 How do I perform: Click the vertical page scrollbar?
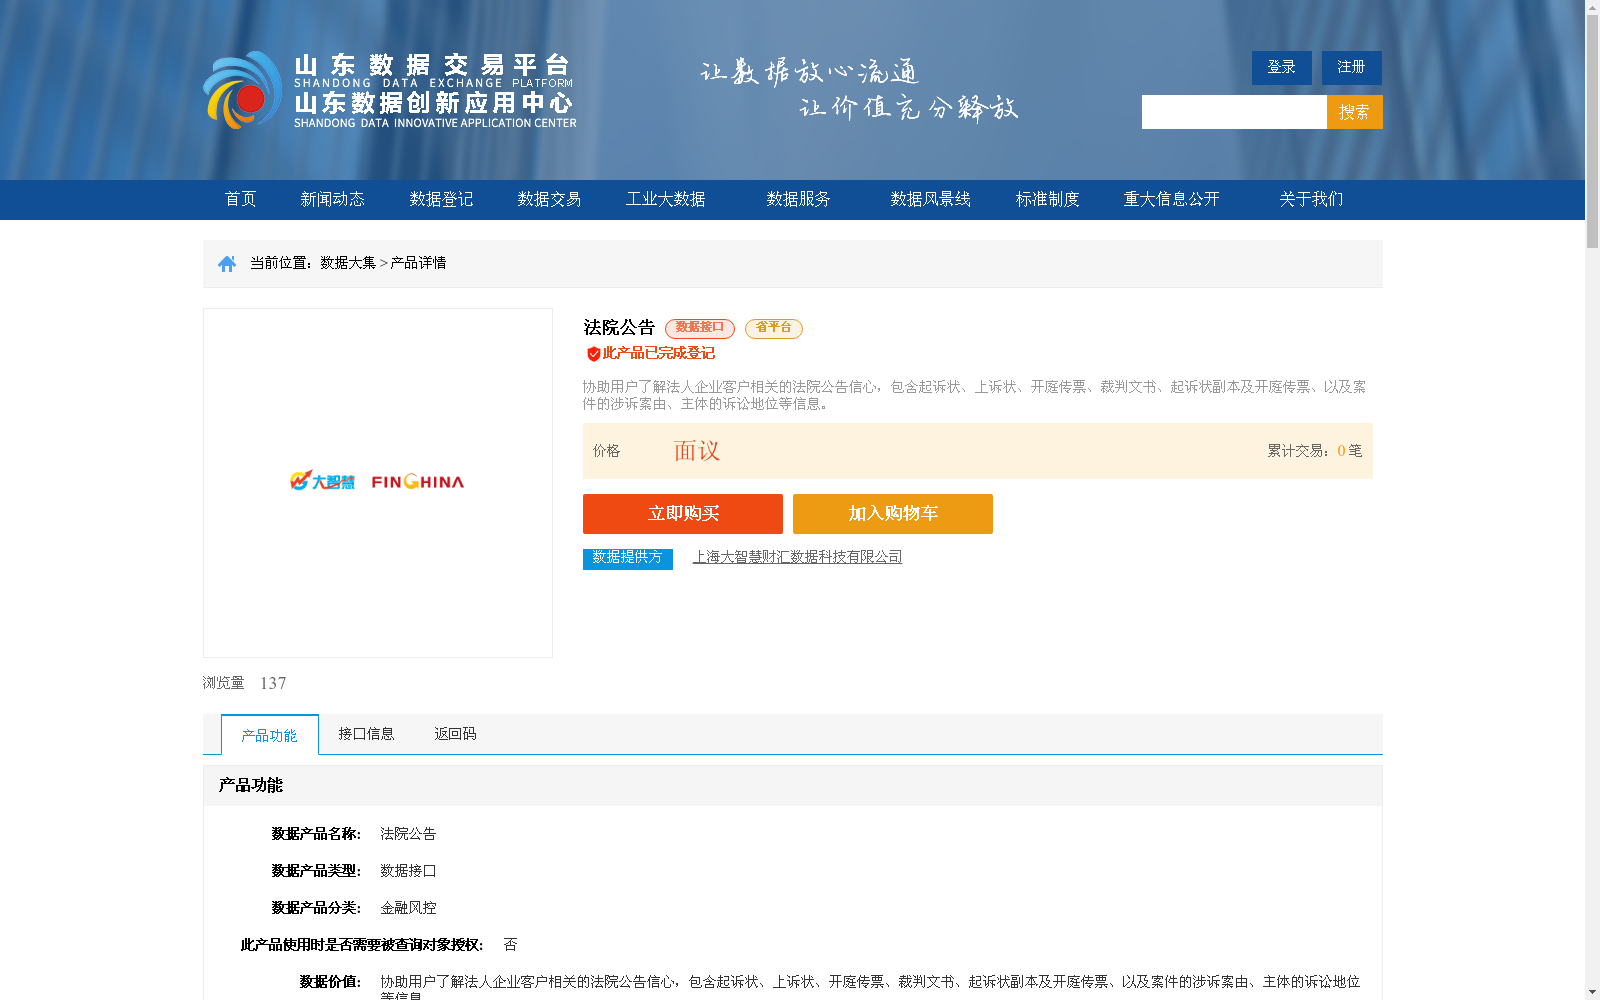pyautogui.click(x=1592, y=130)
